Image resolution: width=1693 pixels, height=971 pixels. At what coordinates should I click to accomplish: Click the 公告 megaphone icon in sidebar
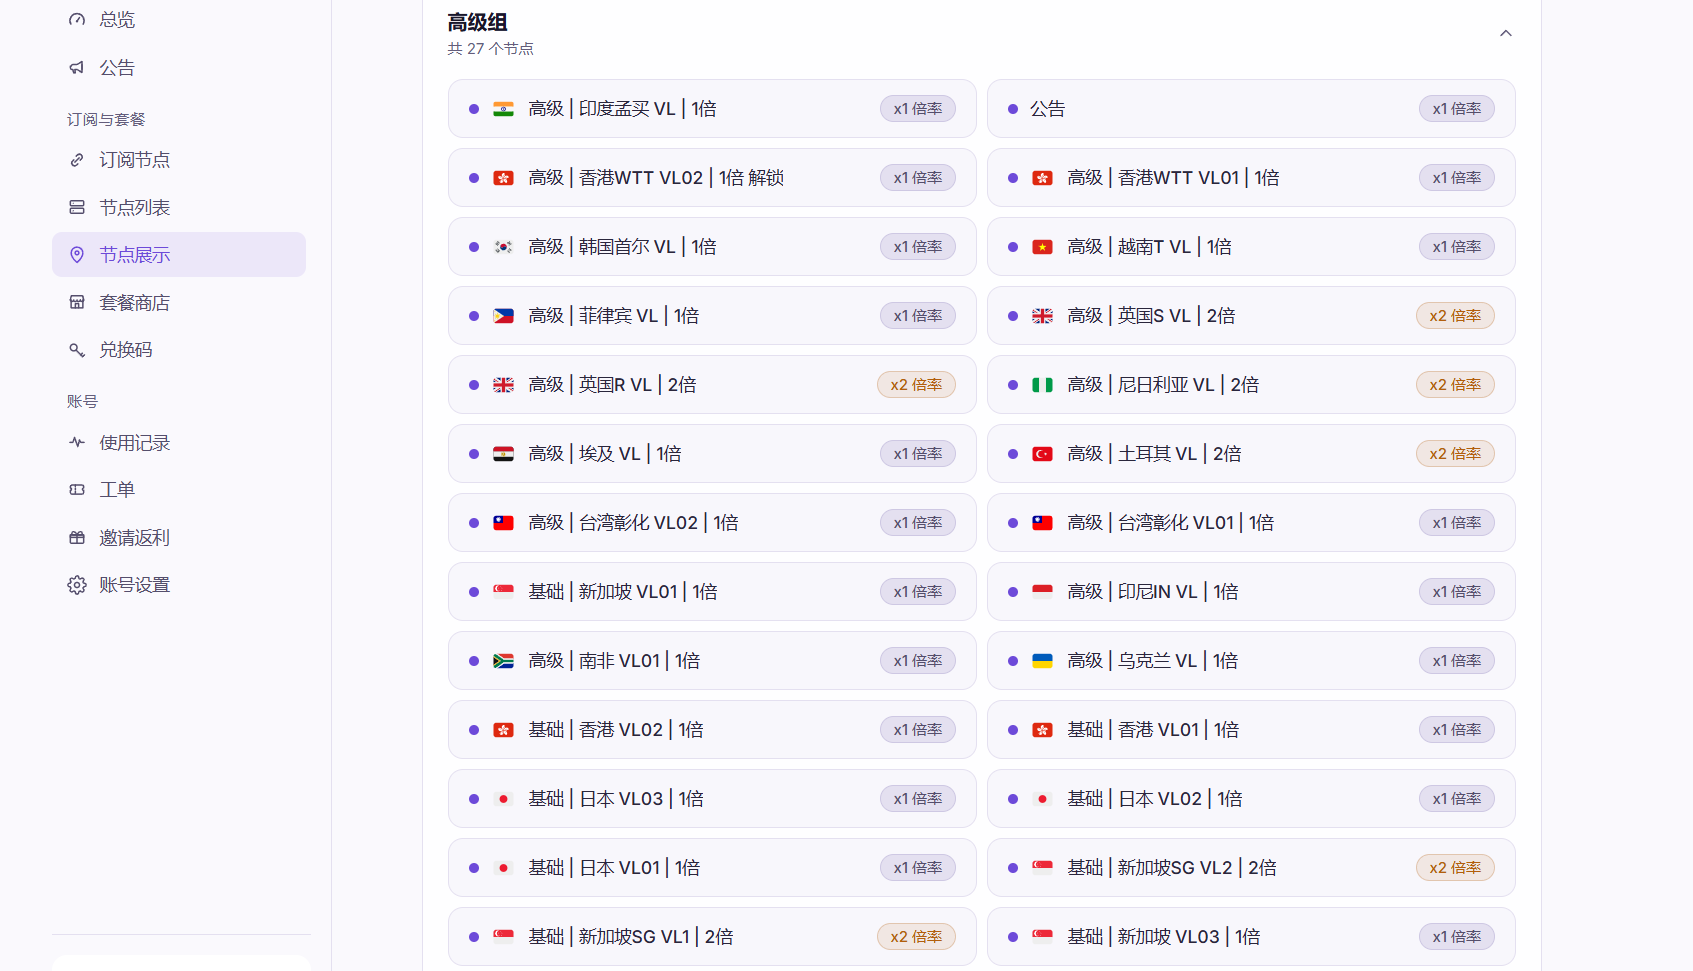pos(77,68)
